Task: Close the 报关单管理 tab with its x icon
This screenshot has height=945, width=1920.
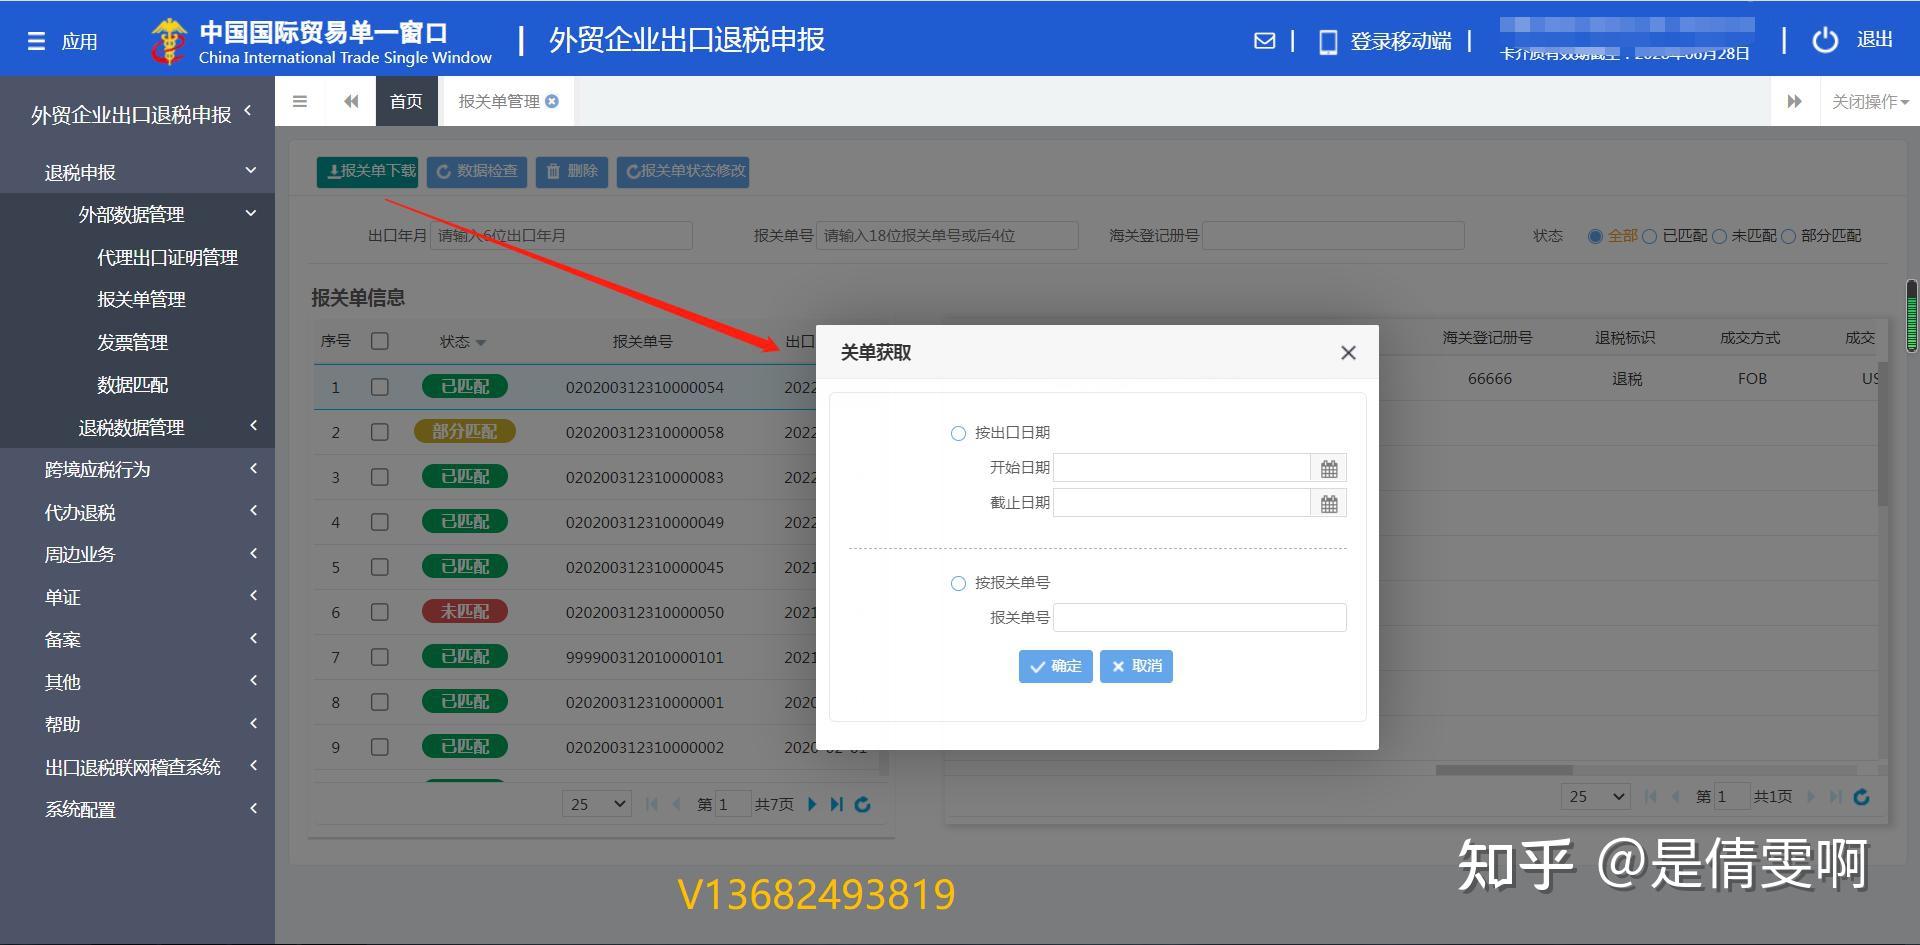Action: (552, 101)
